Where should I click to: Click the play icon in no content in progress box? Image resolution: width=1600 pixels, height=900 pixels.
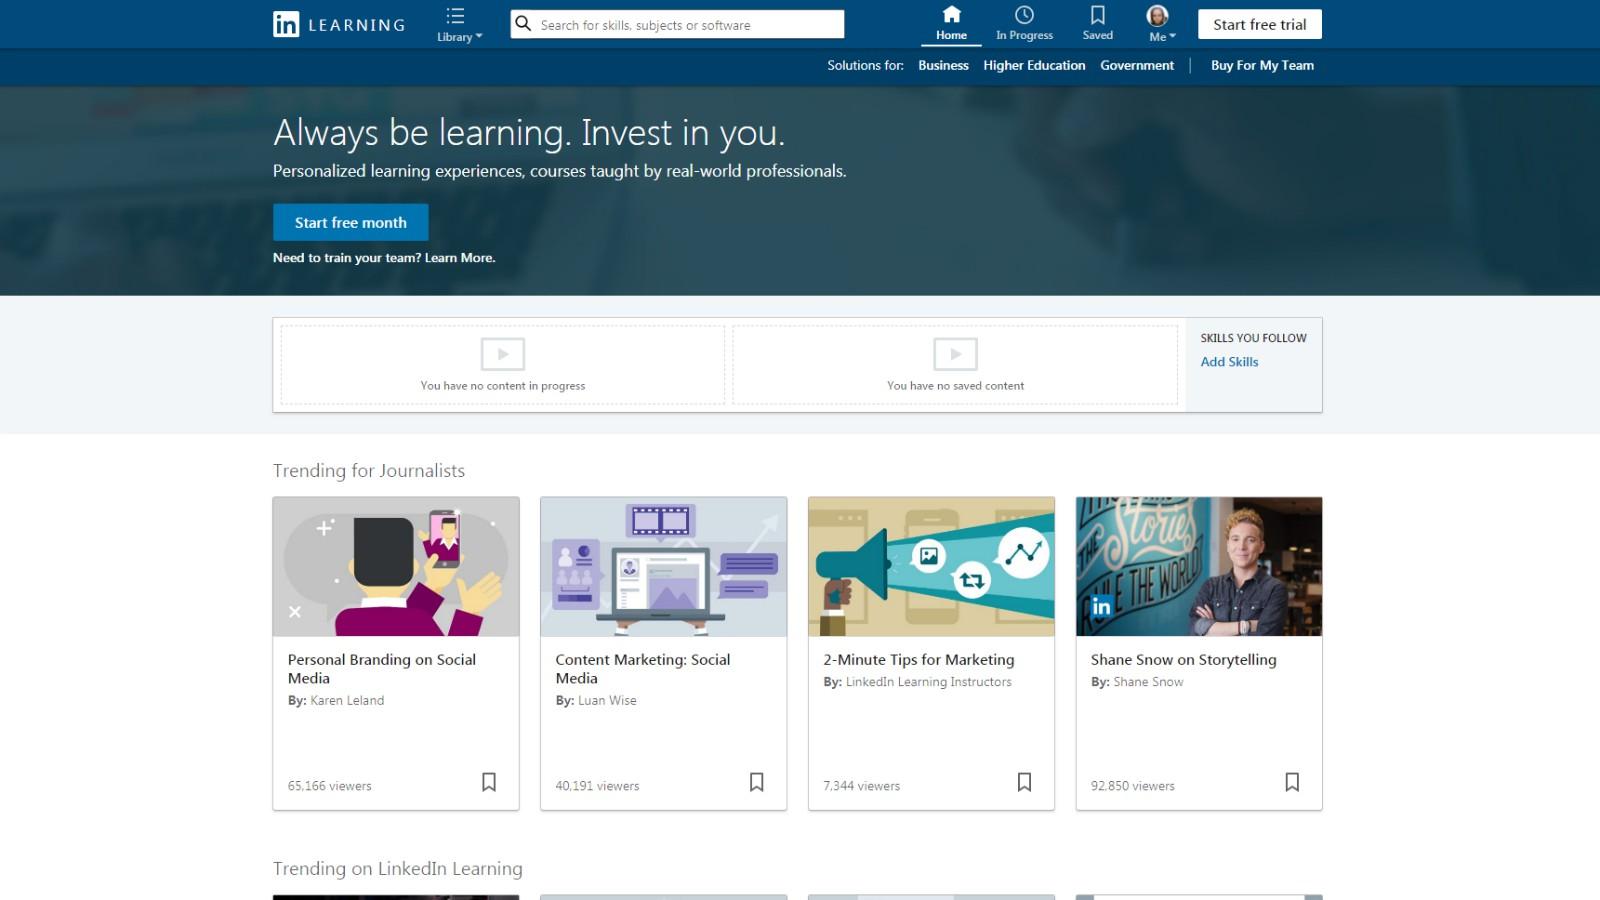click(x=502, y=354)
